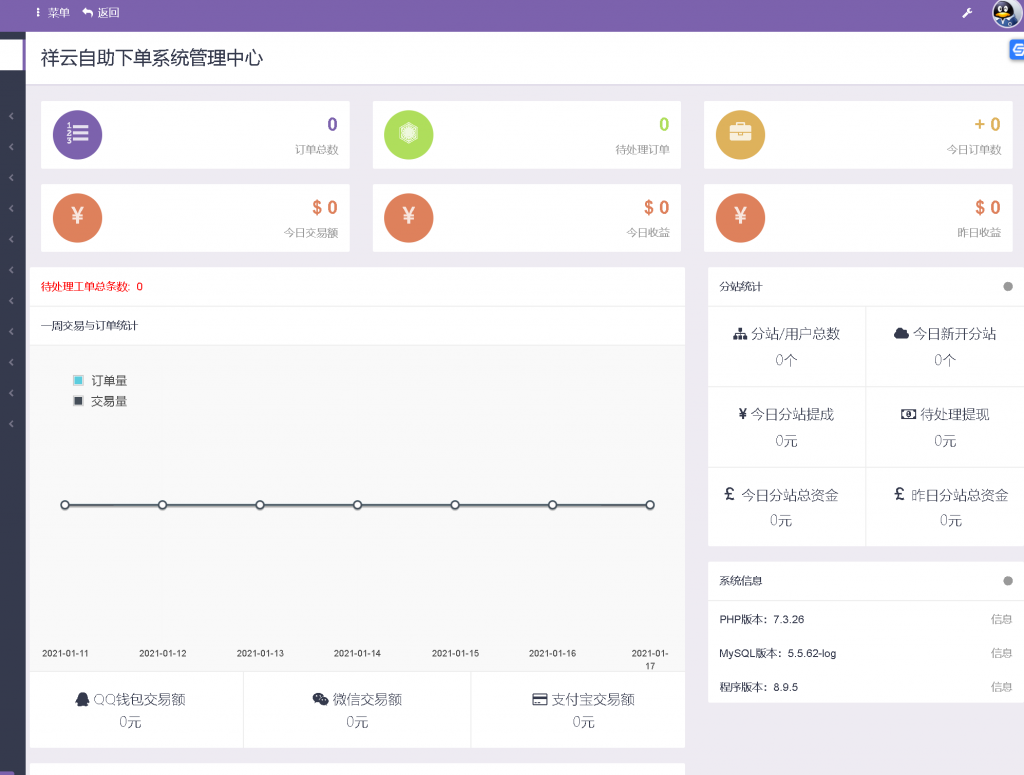Image resolution: width=1024 pixels, height=775 pixels.
Task: Click the chart data point above 2021-01-14
Action: (357, 505)
